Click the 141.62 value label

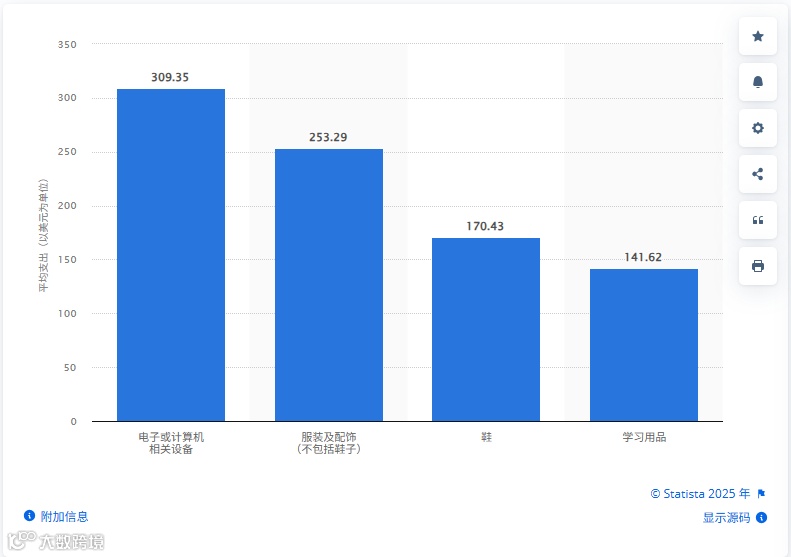tap(643, 257)
